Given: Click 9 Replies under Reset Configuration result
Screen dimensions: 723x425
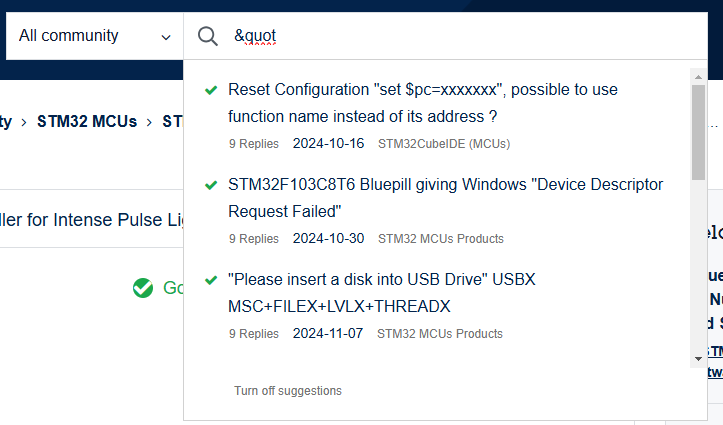Looking at the screenshot, I should coord(254,144).
